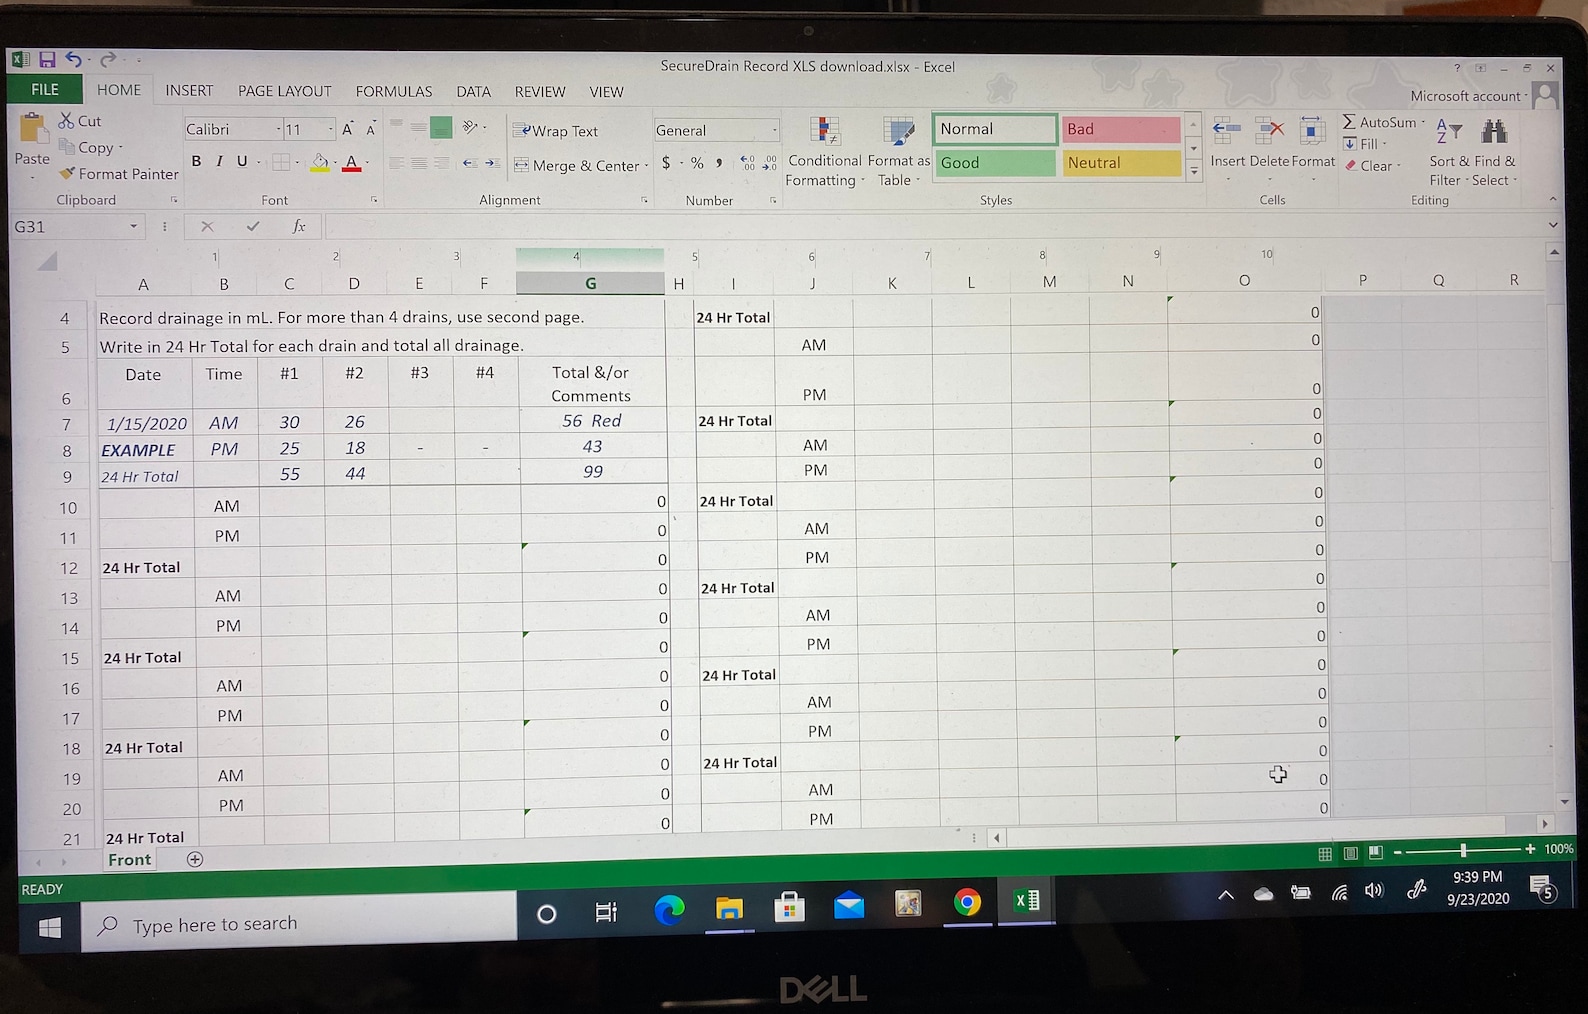The height and width of the screenshot is (1014, 1588).
Task: Select the Front sheet tab
Action: 130,860
